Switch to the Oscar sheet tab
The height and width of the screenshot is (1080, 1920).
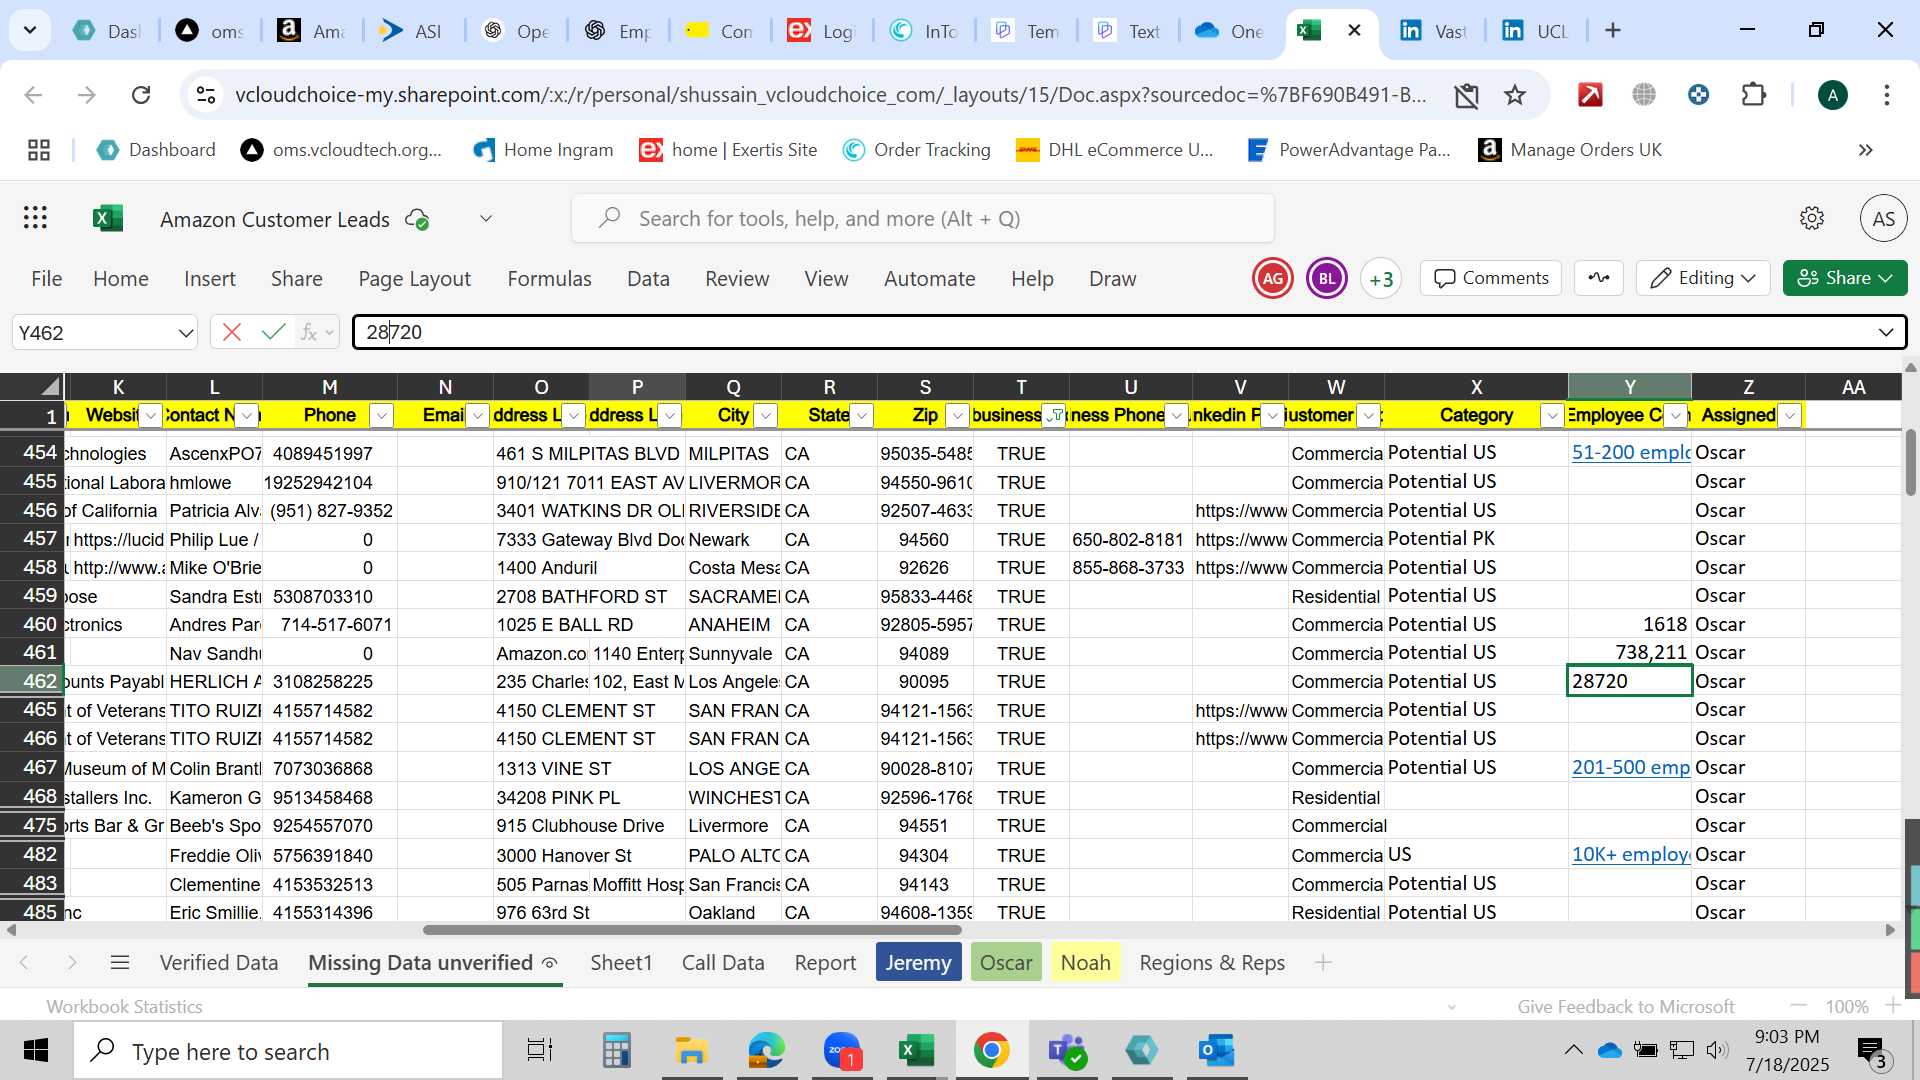[1006, 963]
